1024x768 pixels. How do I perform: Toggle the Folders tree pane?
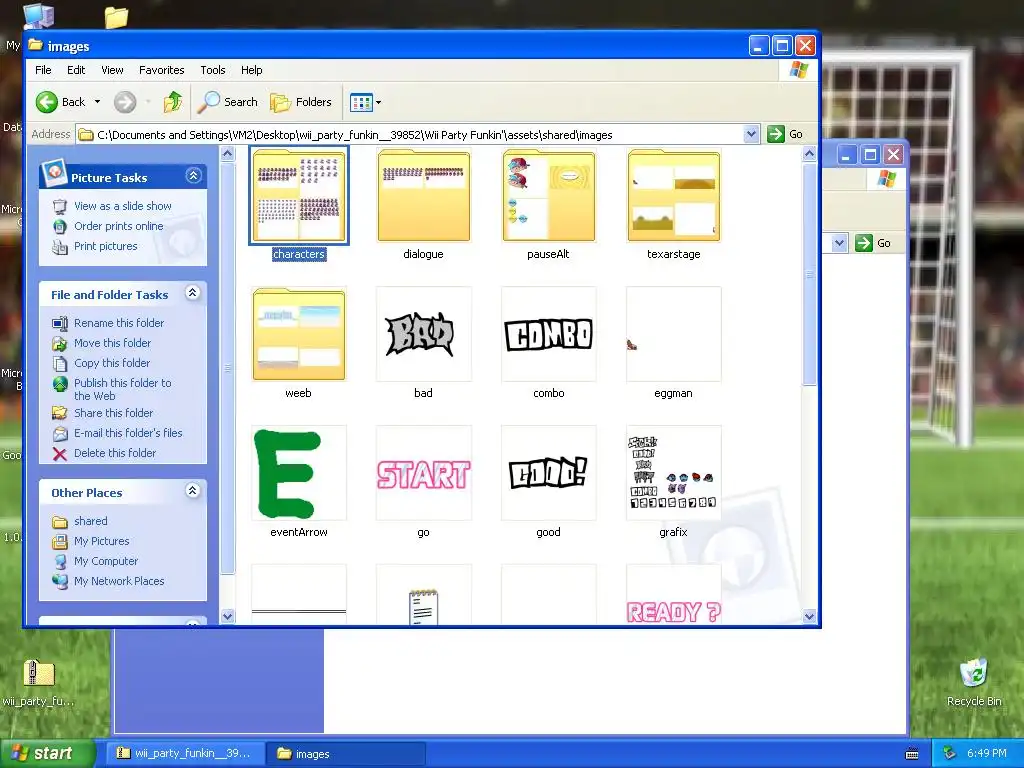(x=301, y=102)
